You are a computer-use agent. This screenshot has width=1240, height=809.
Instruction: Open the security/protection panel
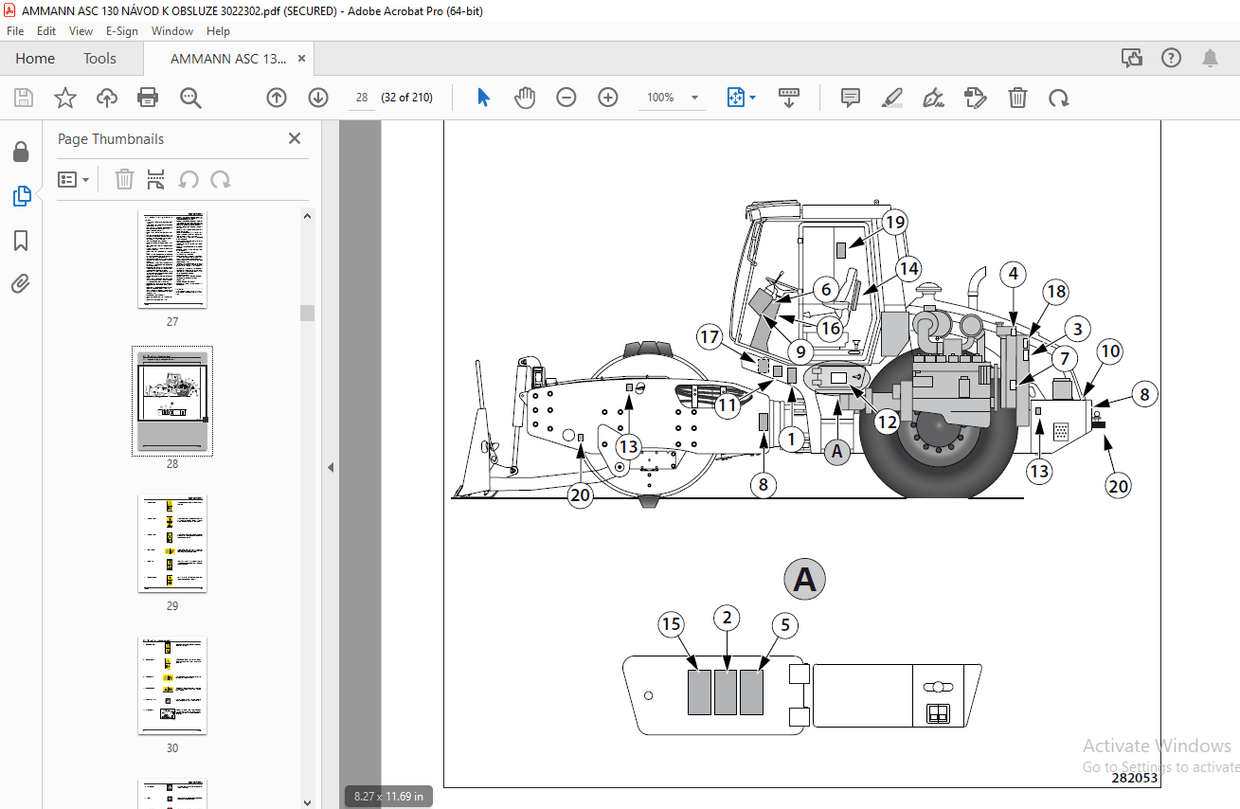click(x=21, y=151)
